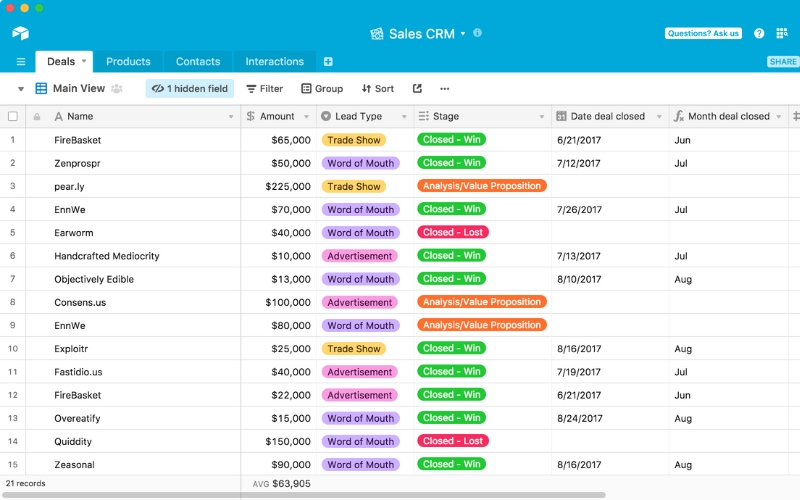
Task: Switch to the Interactions tab
Action: [x=274, y=62]
